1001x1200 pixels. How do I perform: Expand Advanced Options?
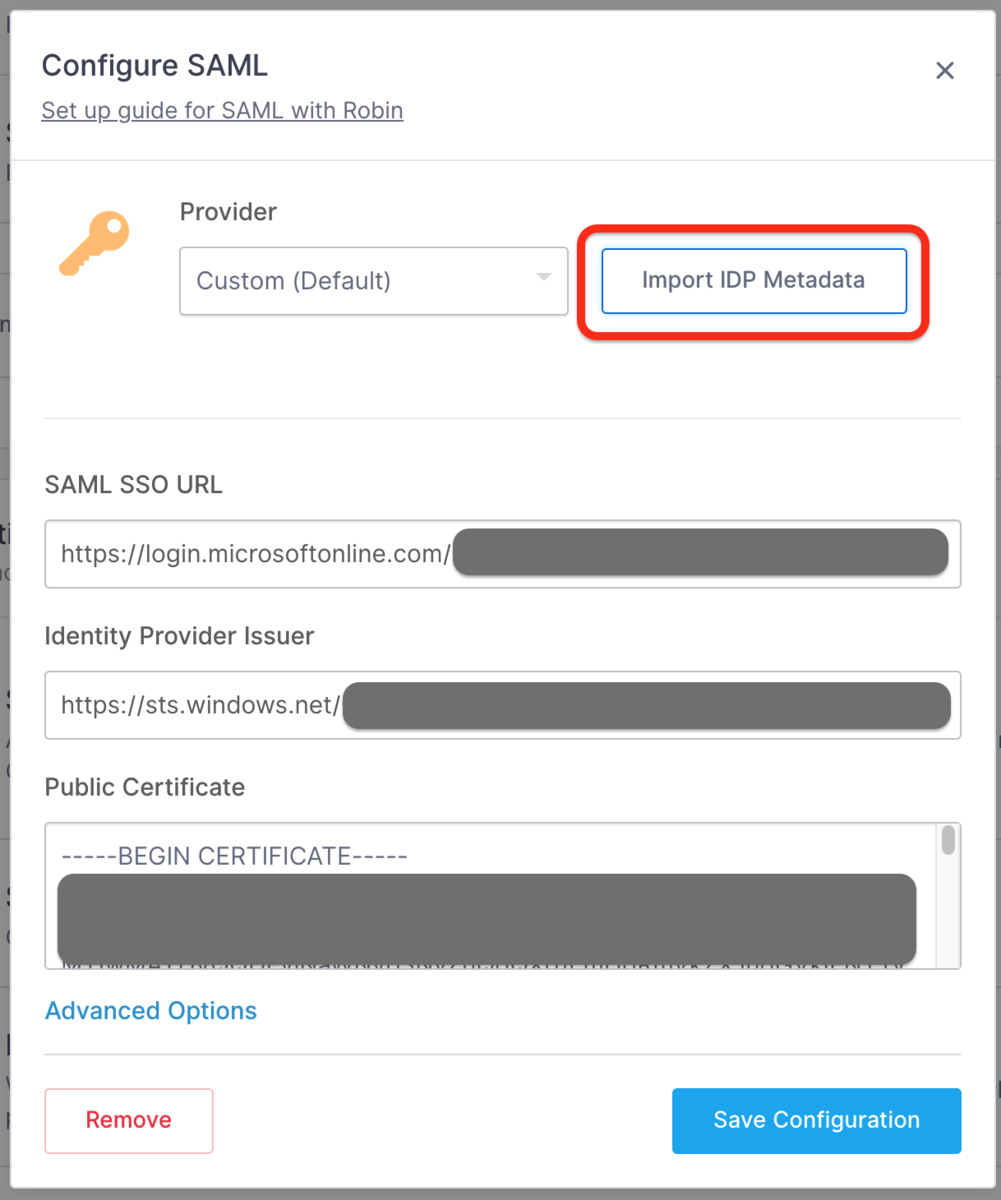(x=151, y=1011)
